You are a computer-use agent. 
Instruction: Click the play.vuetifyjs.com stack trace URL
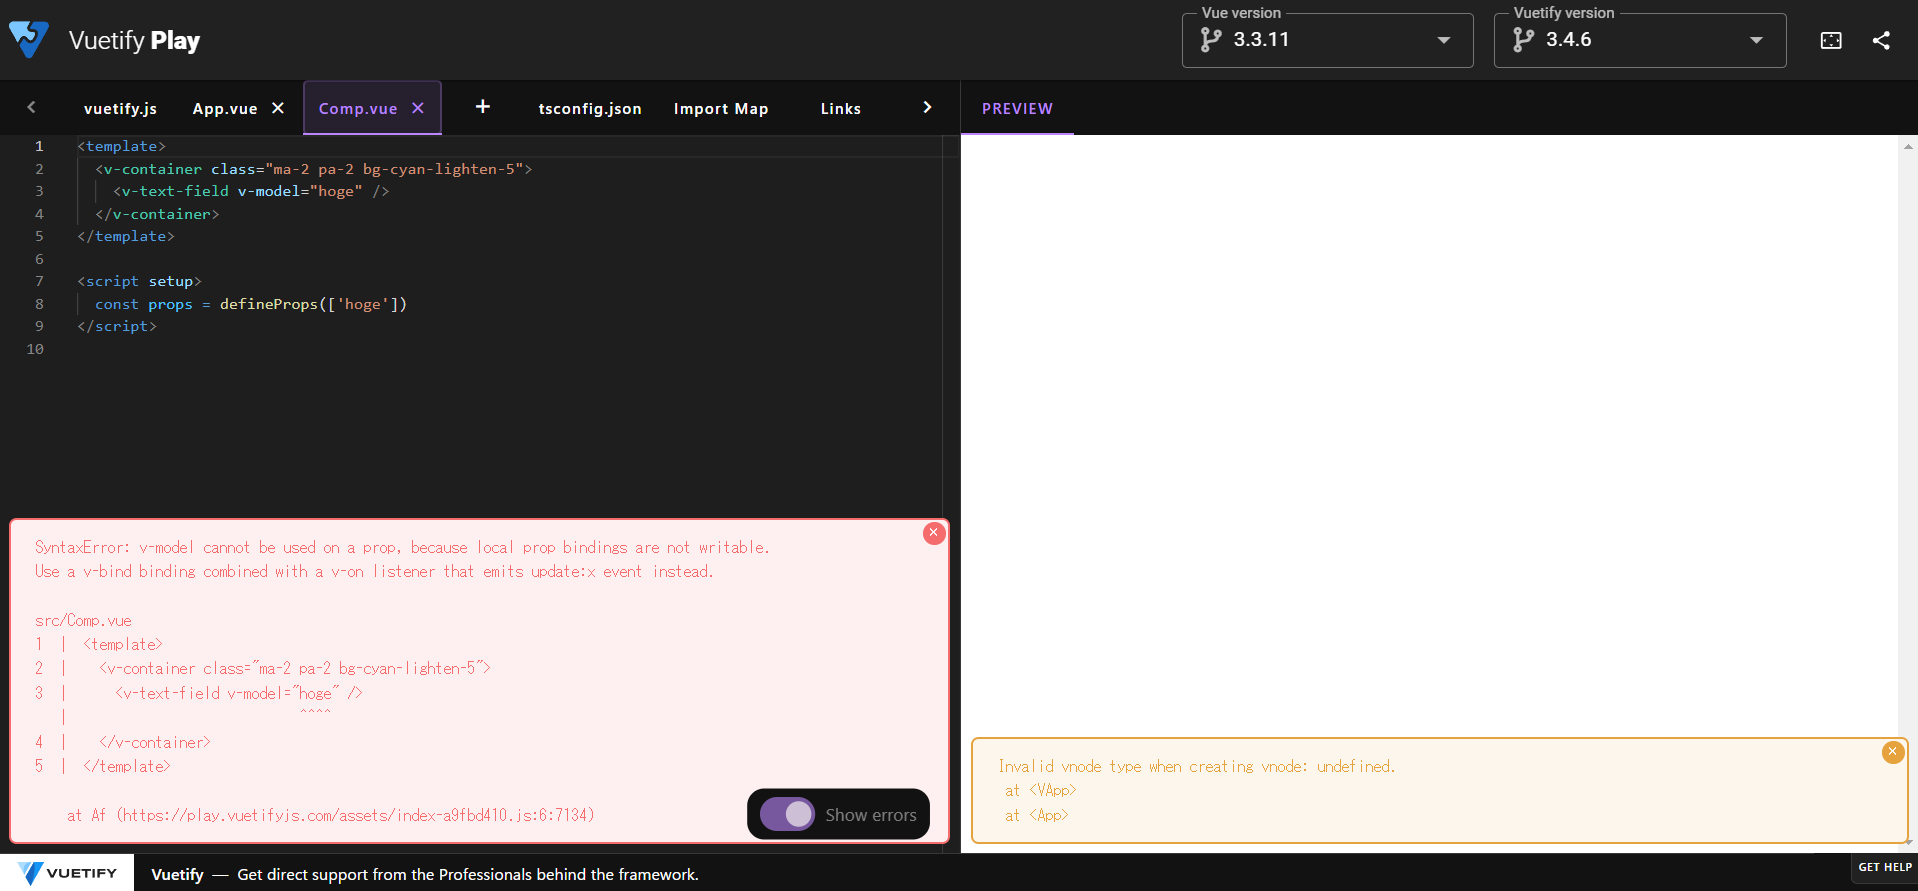(x=356, y=815)
